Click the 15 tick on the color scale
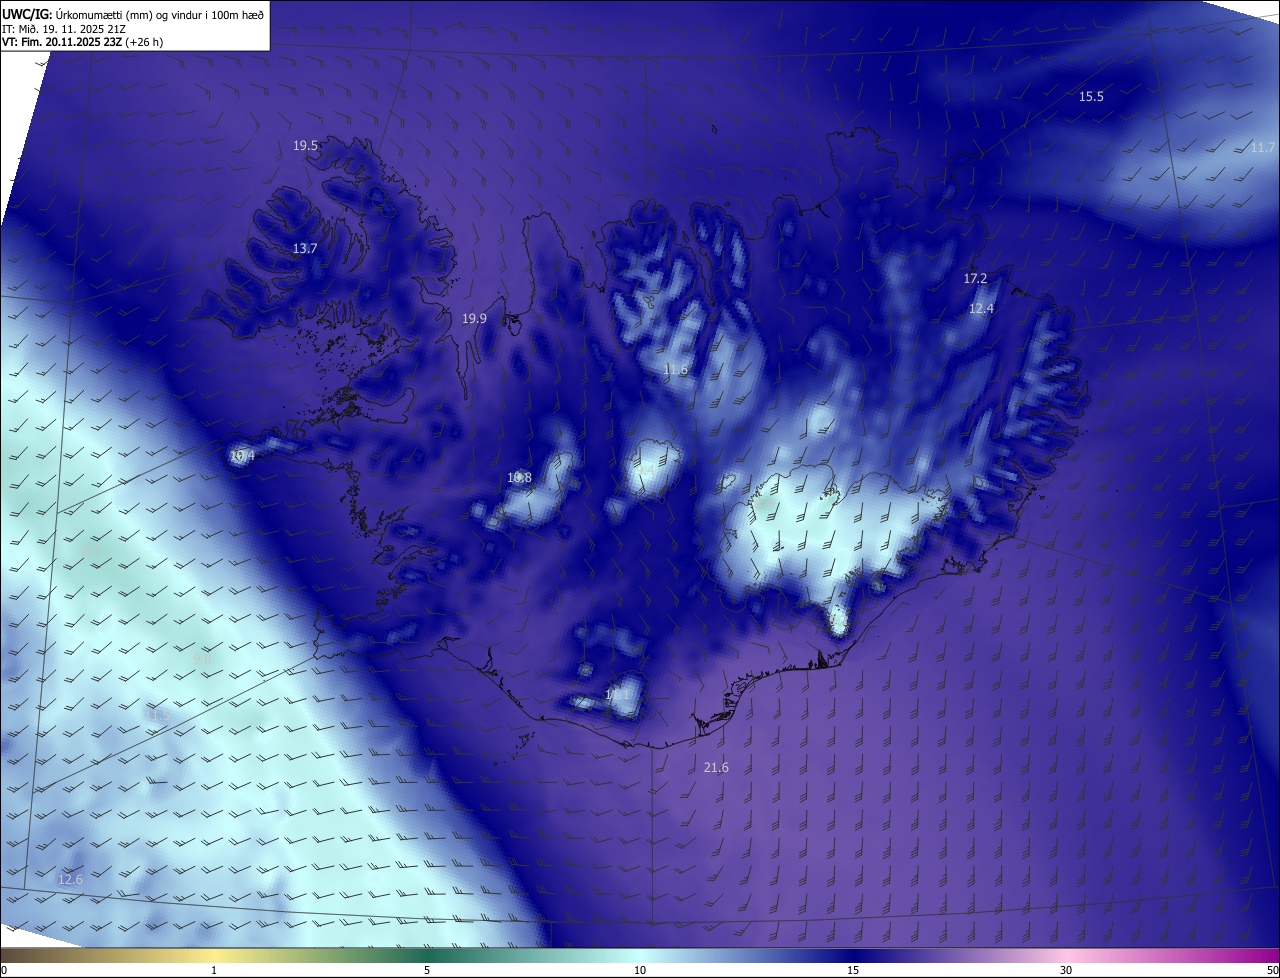1280x978 pixels. pyautogui.click(x=853, y=971)
